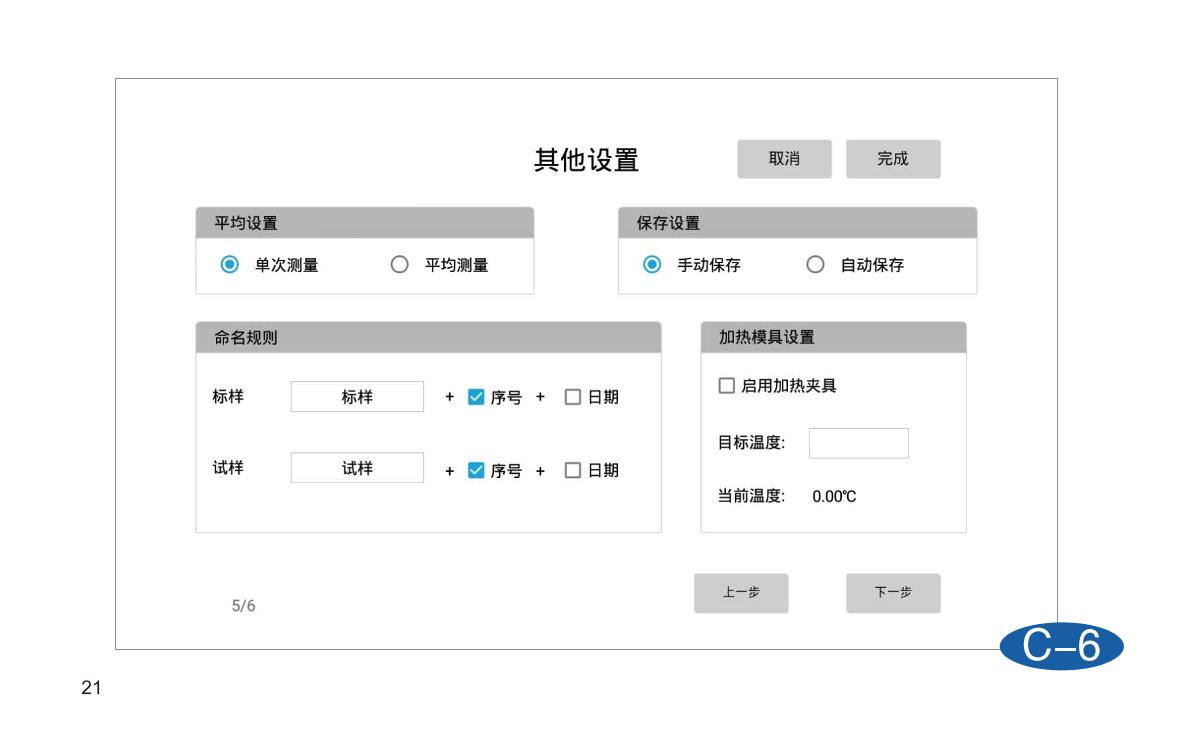
Task: Choose 平均测量 radio option
Action: (400, 265)
